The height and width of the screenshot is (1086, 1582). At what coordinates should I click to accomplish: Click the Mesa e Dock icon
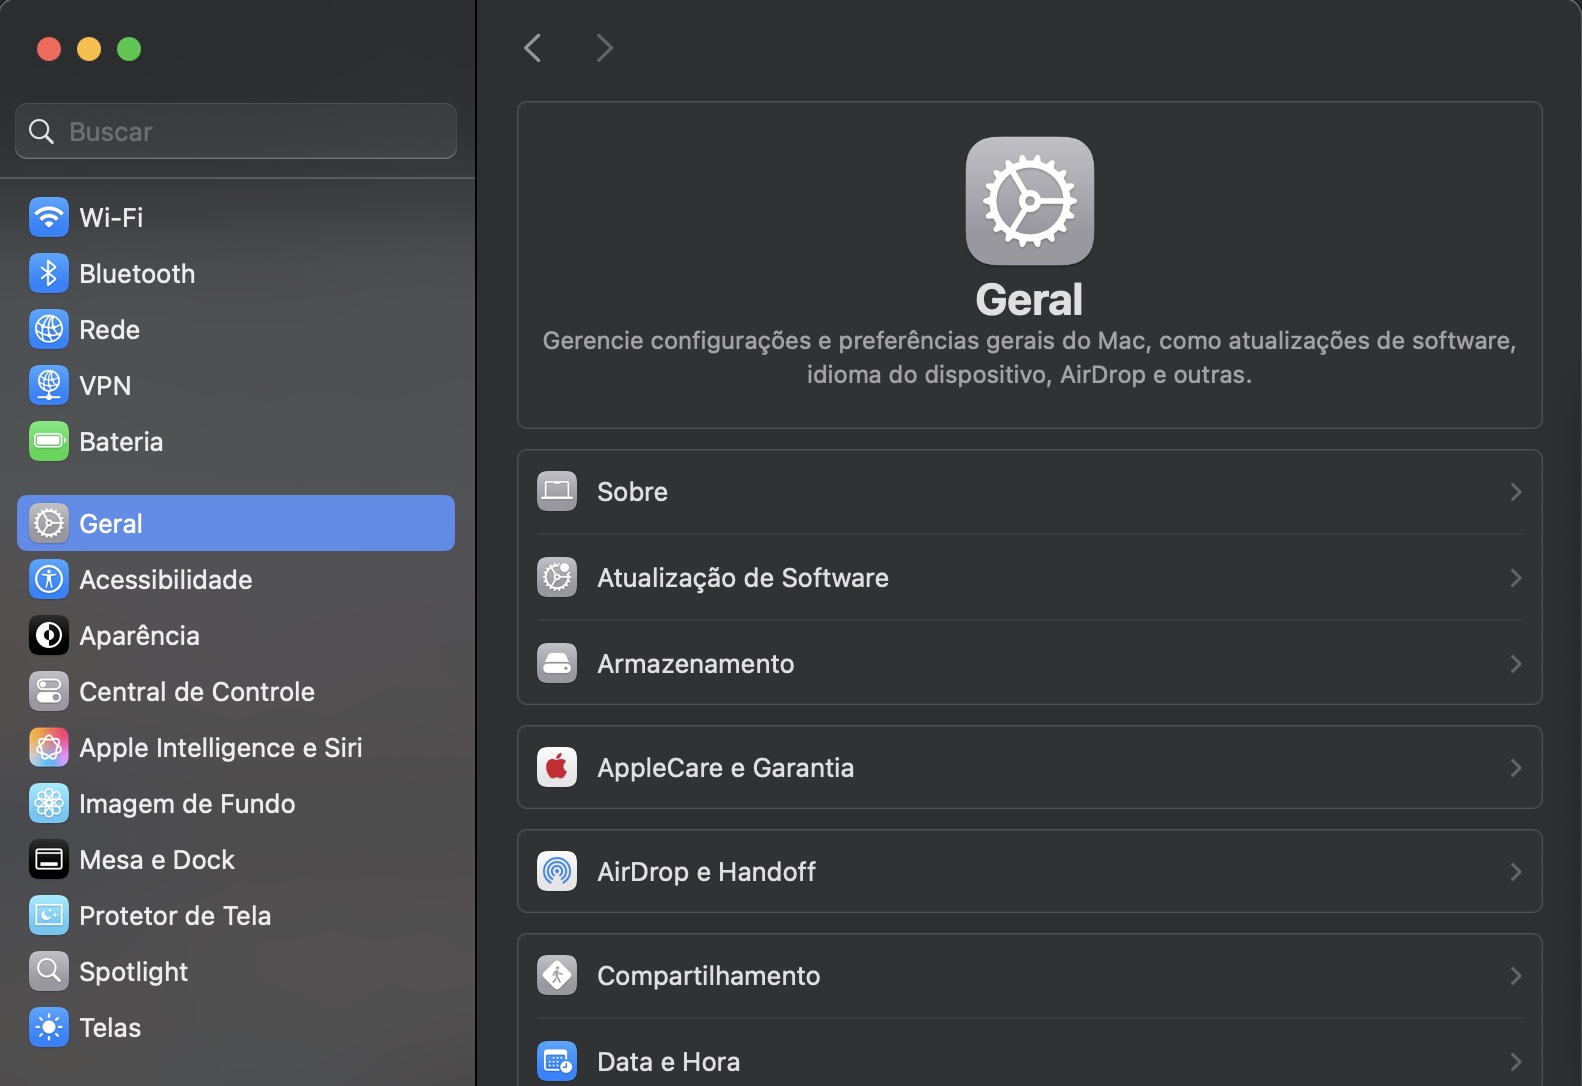pyautogui.click(x=49, y=859)
